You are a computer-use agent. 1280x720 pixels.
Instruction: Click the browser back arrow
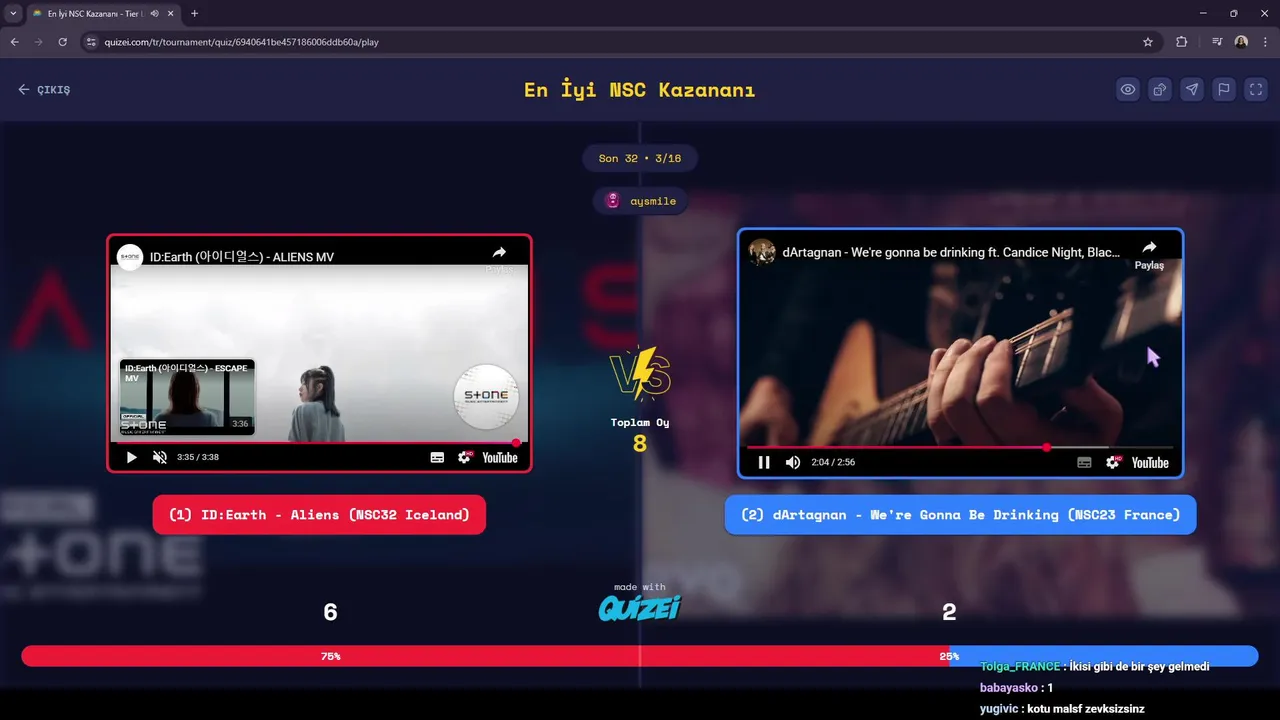[14, 42]
